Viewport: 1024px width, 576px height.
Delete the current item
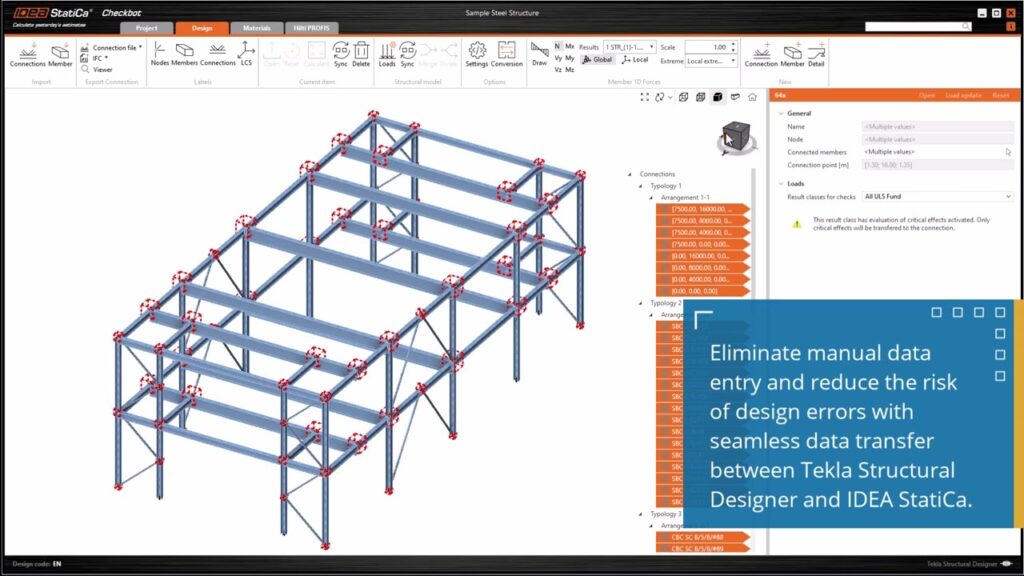pyautogui.click(x=361, y=54)
